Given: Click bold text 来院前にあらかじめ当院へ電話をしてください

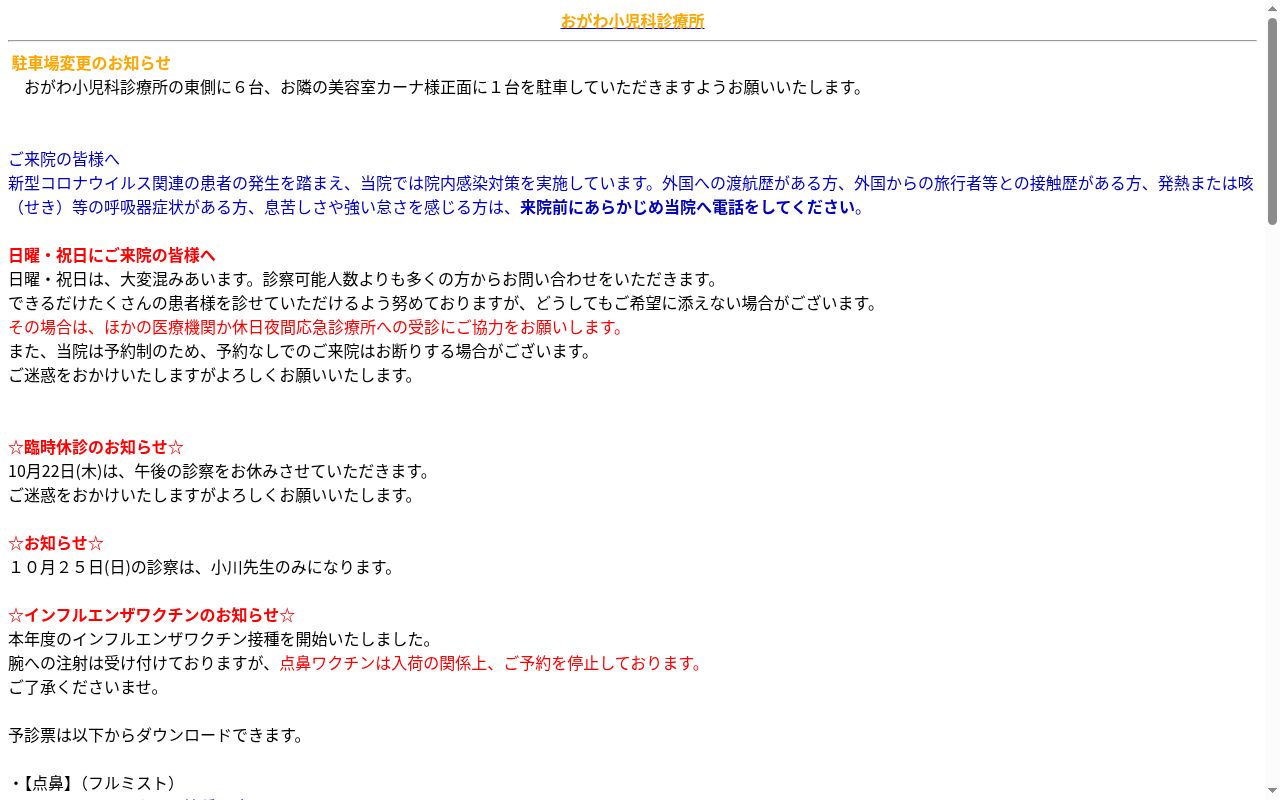Looking at the screenshot, I should pos(688,207).
